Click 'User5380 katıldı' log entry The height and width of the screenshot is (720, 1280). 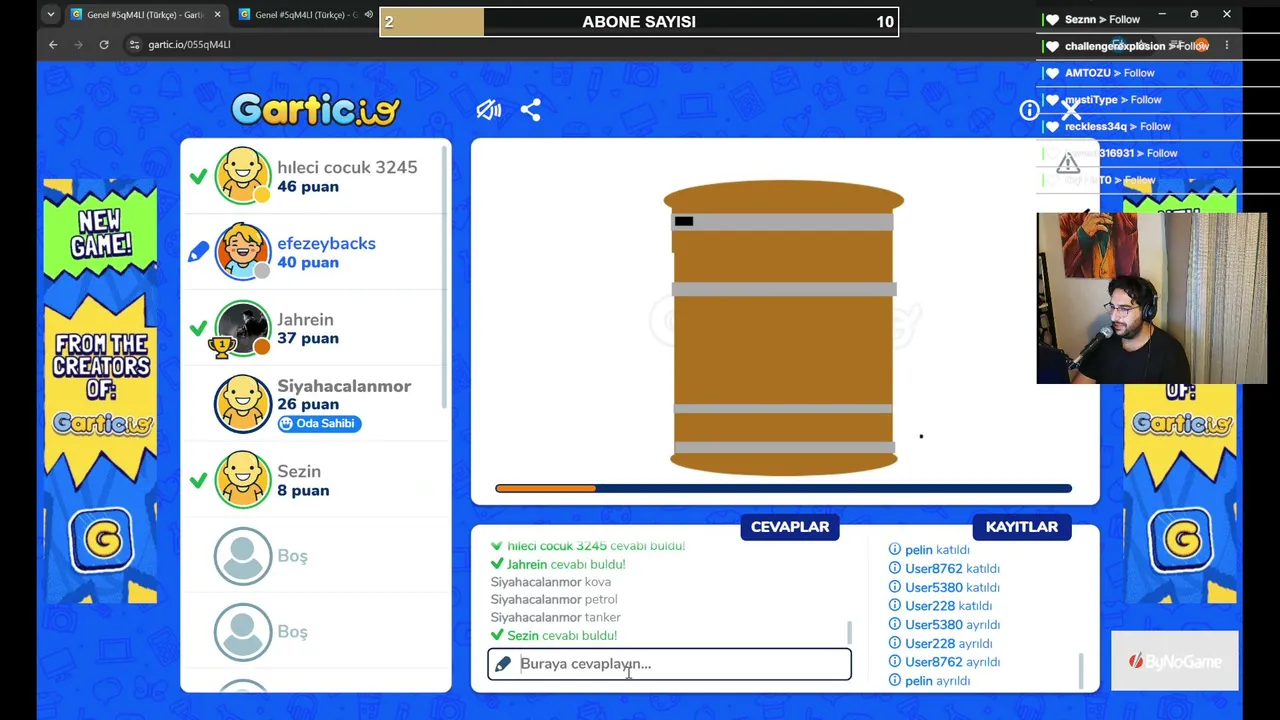(944, 587)
